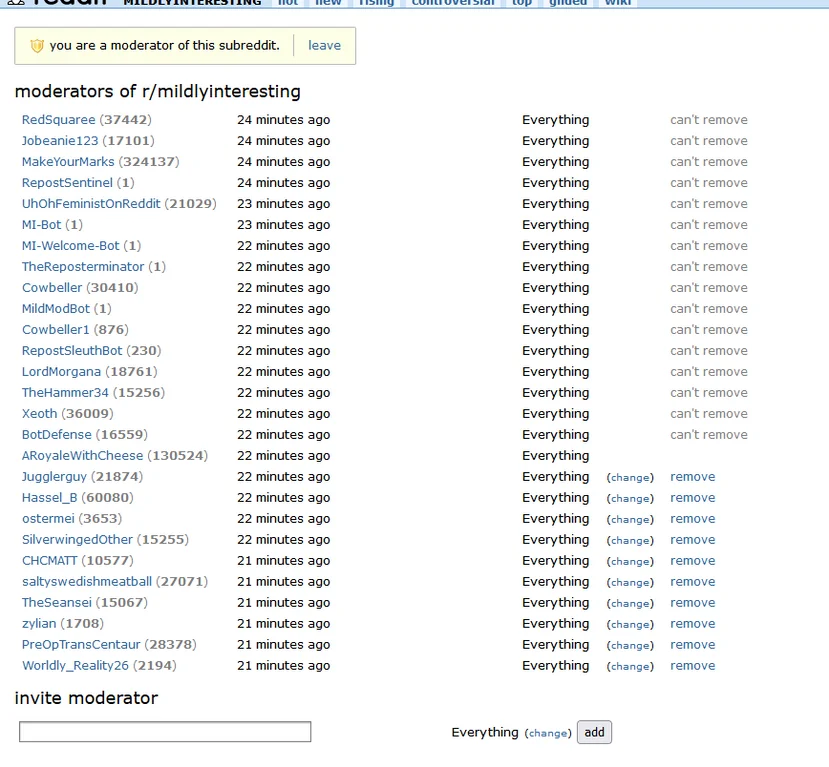The height and width of the screenshot is (767, 829).
Task: Click the moderator shield icon
Action: tap(37, 46)
